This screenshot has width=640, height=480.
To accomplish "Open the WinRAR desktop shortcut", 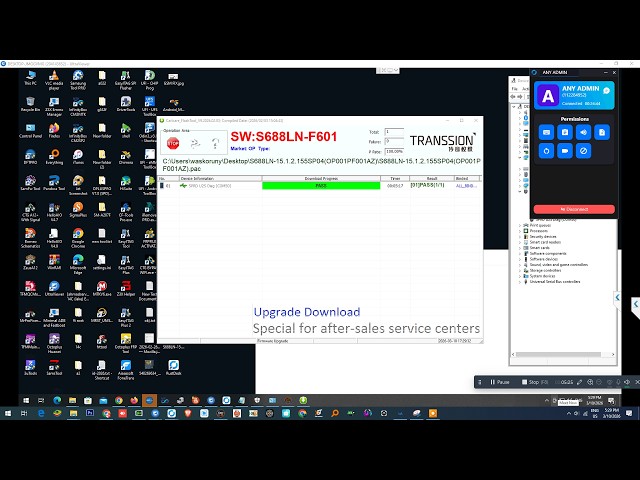I will click(54, 262).
